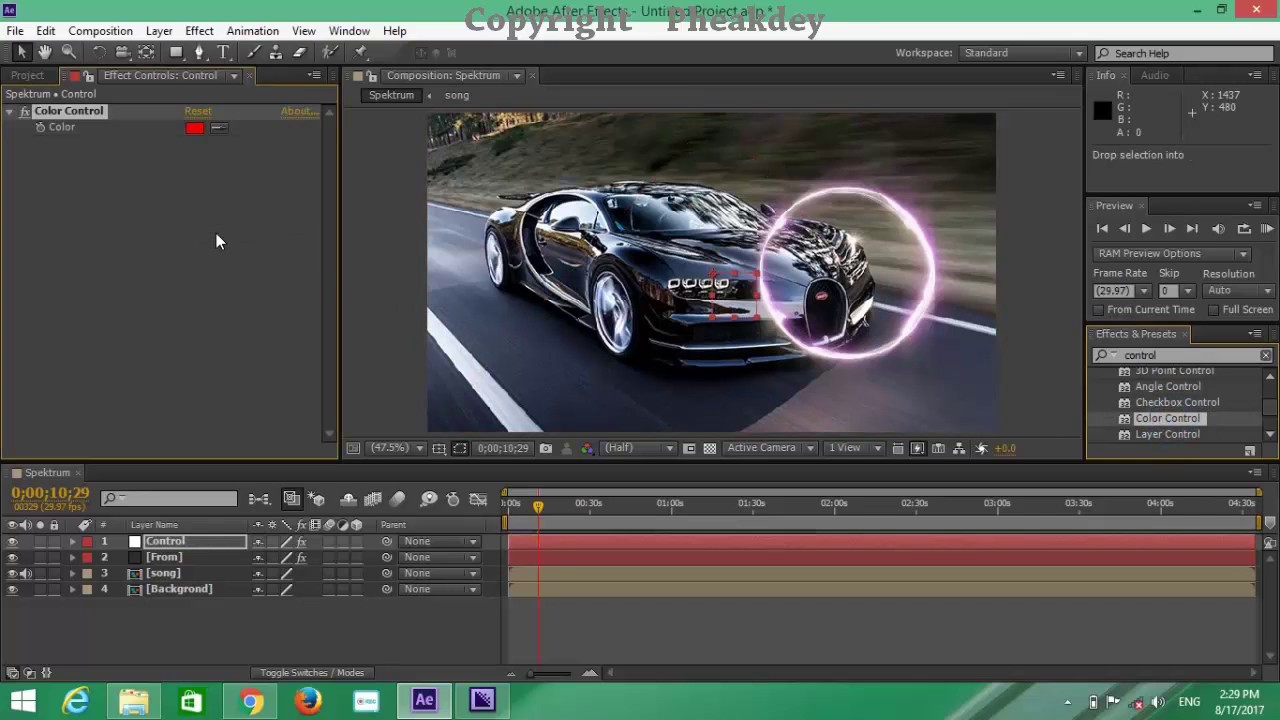Open the Active Camera dropdown
Image resolution: width=1280 pixels, height=720 pixels.
[770, 448]
